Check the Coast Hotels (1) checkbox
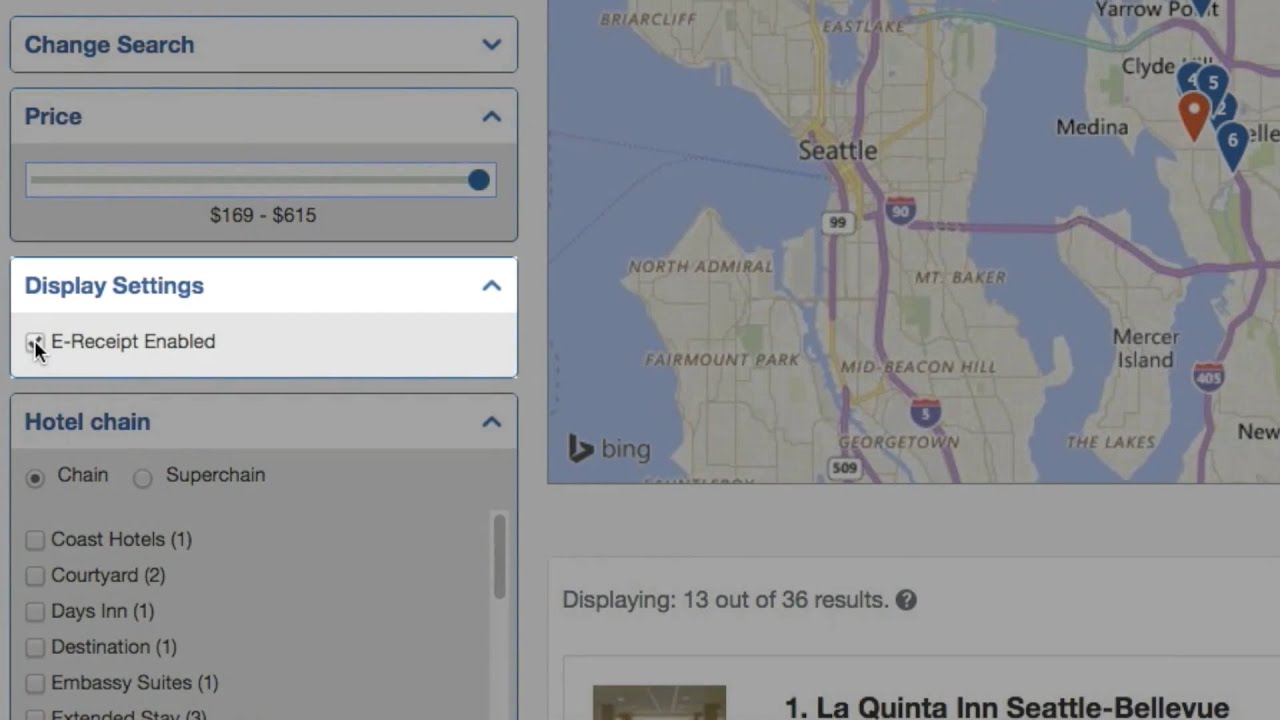The image size is (1280, 720). click(x=35, y=540)
